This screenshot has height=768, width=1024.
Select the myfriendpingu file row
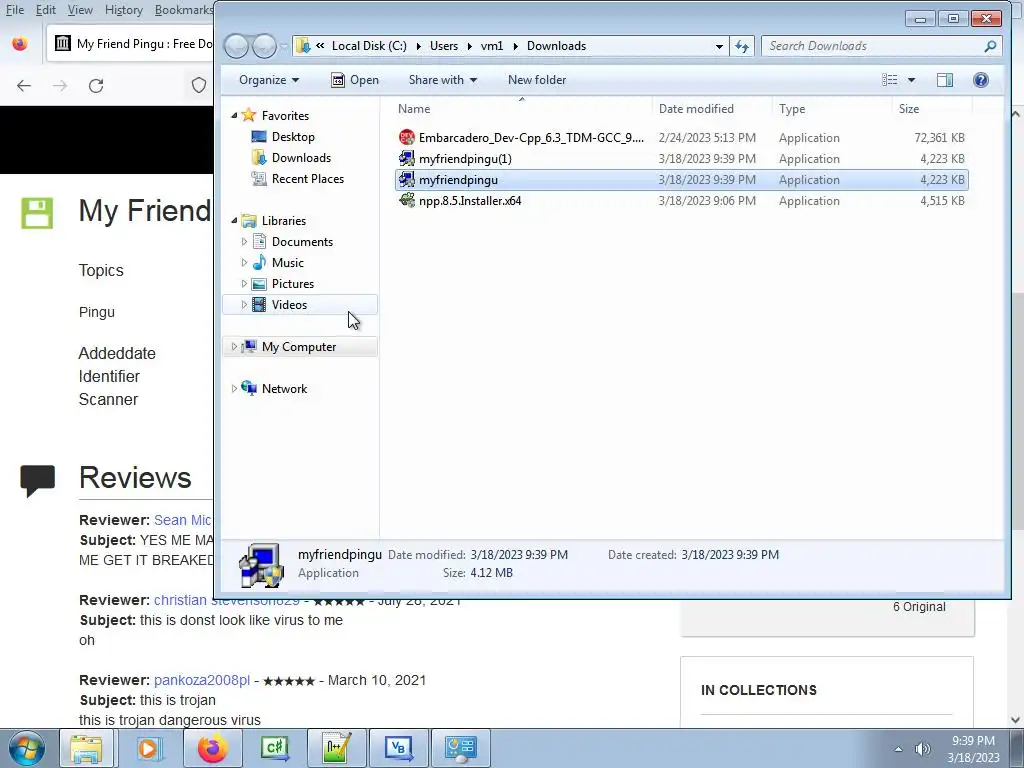point(681,180)
